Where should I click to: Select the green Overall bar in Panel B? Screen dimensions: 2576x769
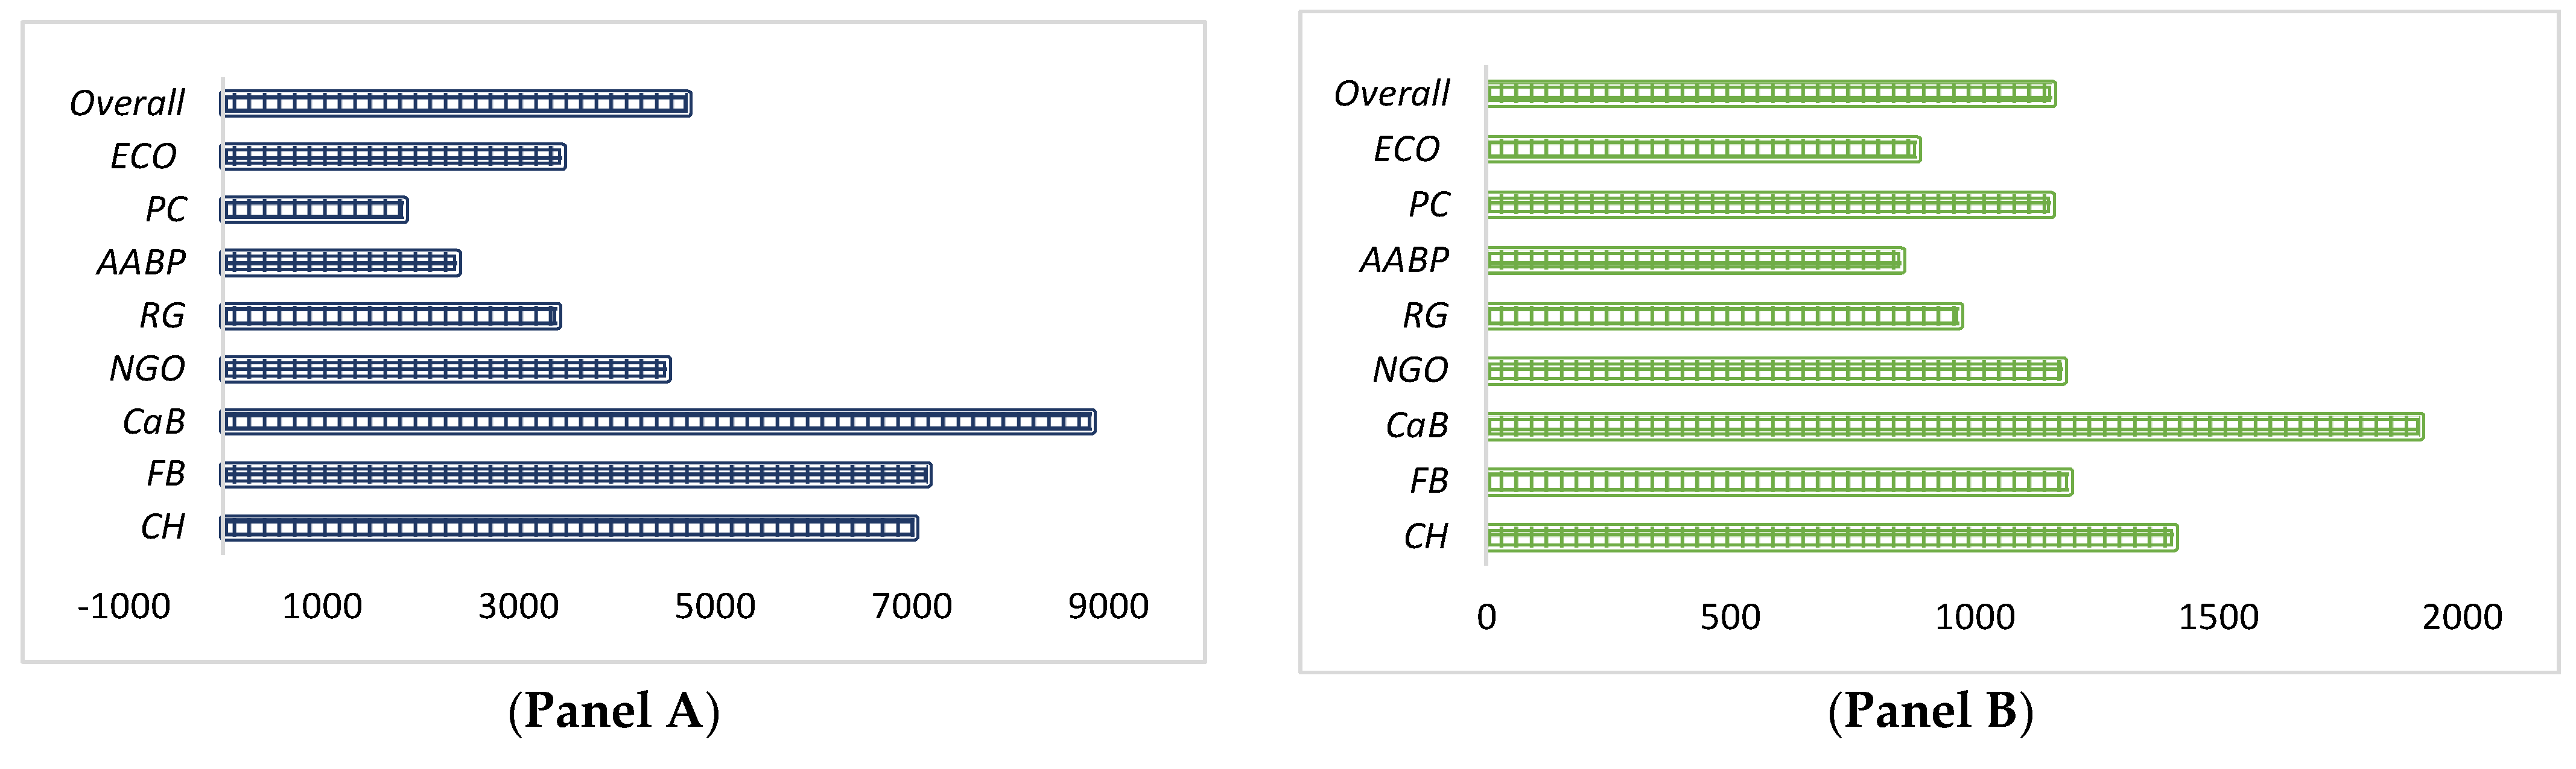pos(1770,94)
